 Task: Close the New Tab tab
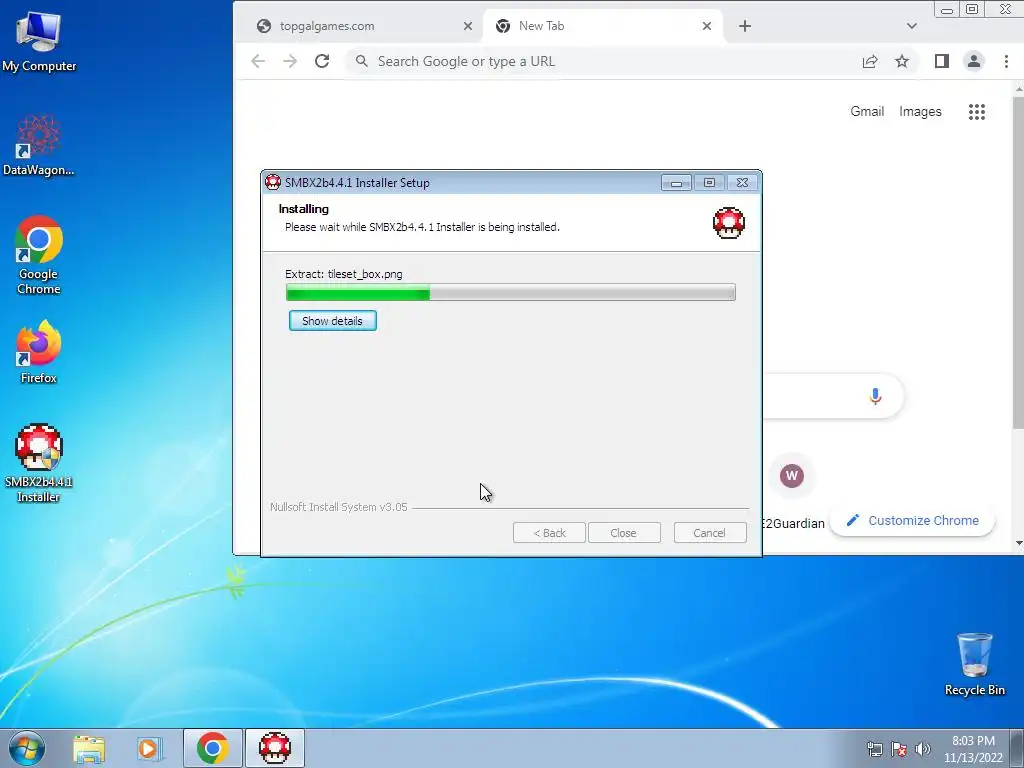(707, 26)
